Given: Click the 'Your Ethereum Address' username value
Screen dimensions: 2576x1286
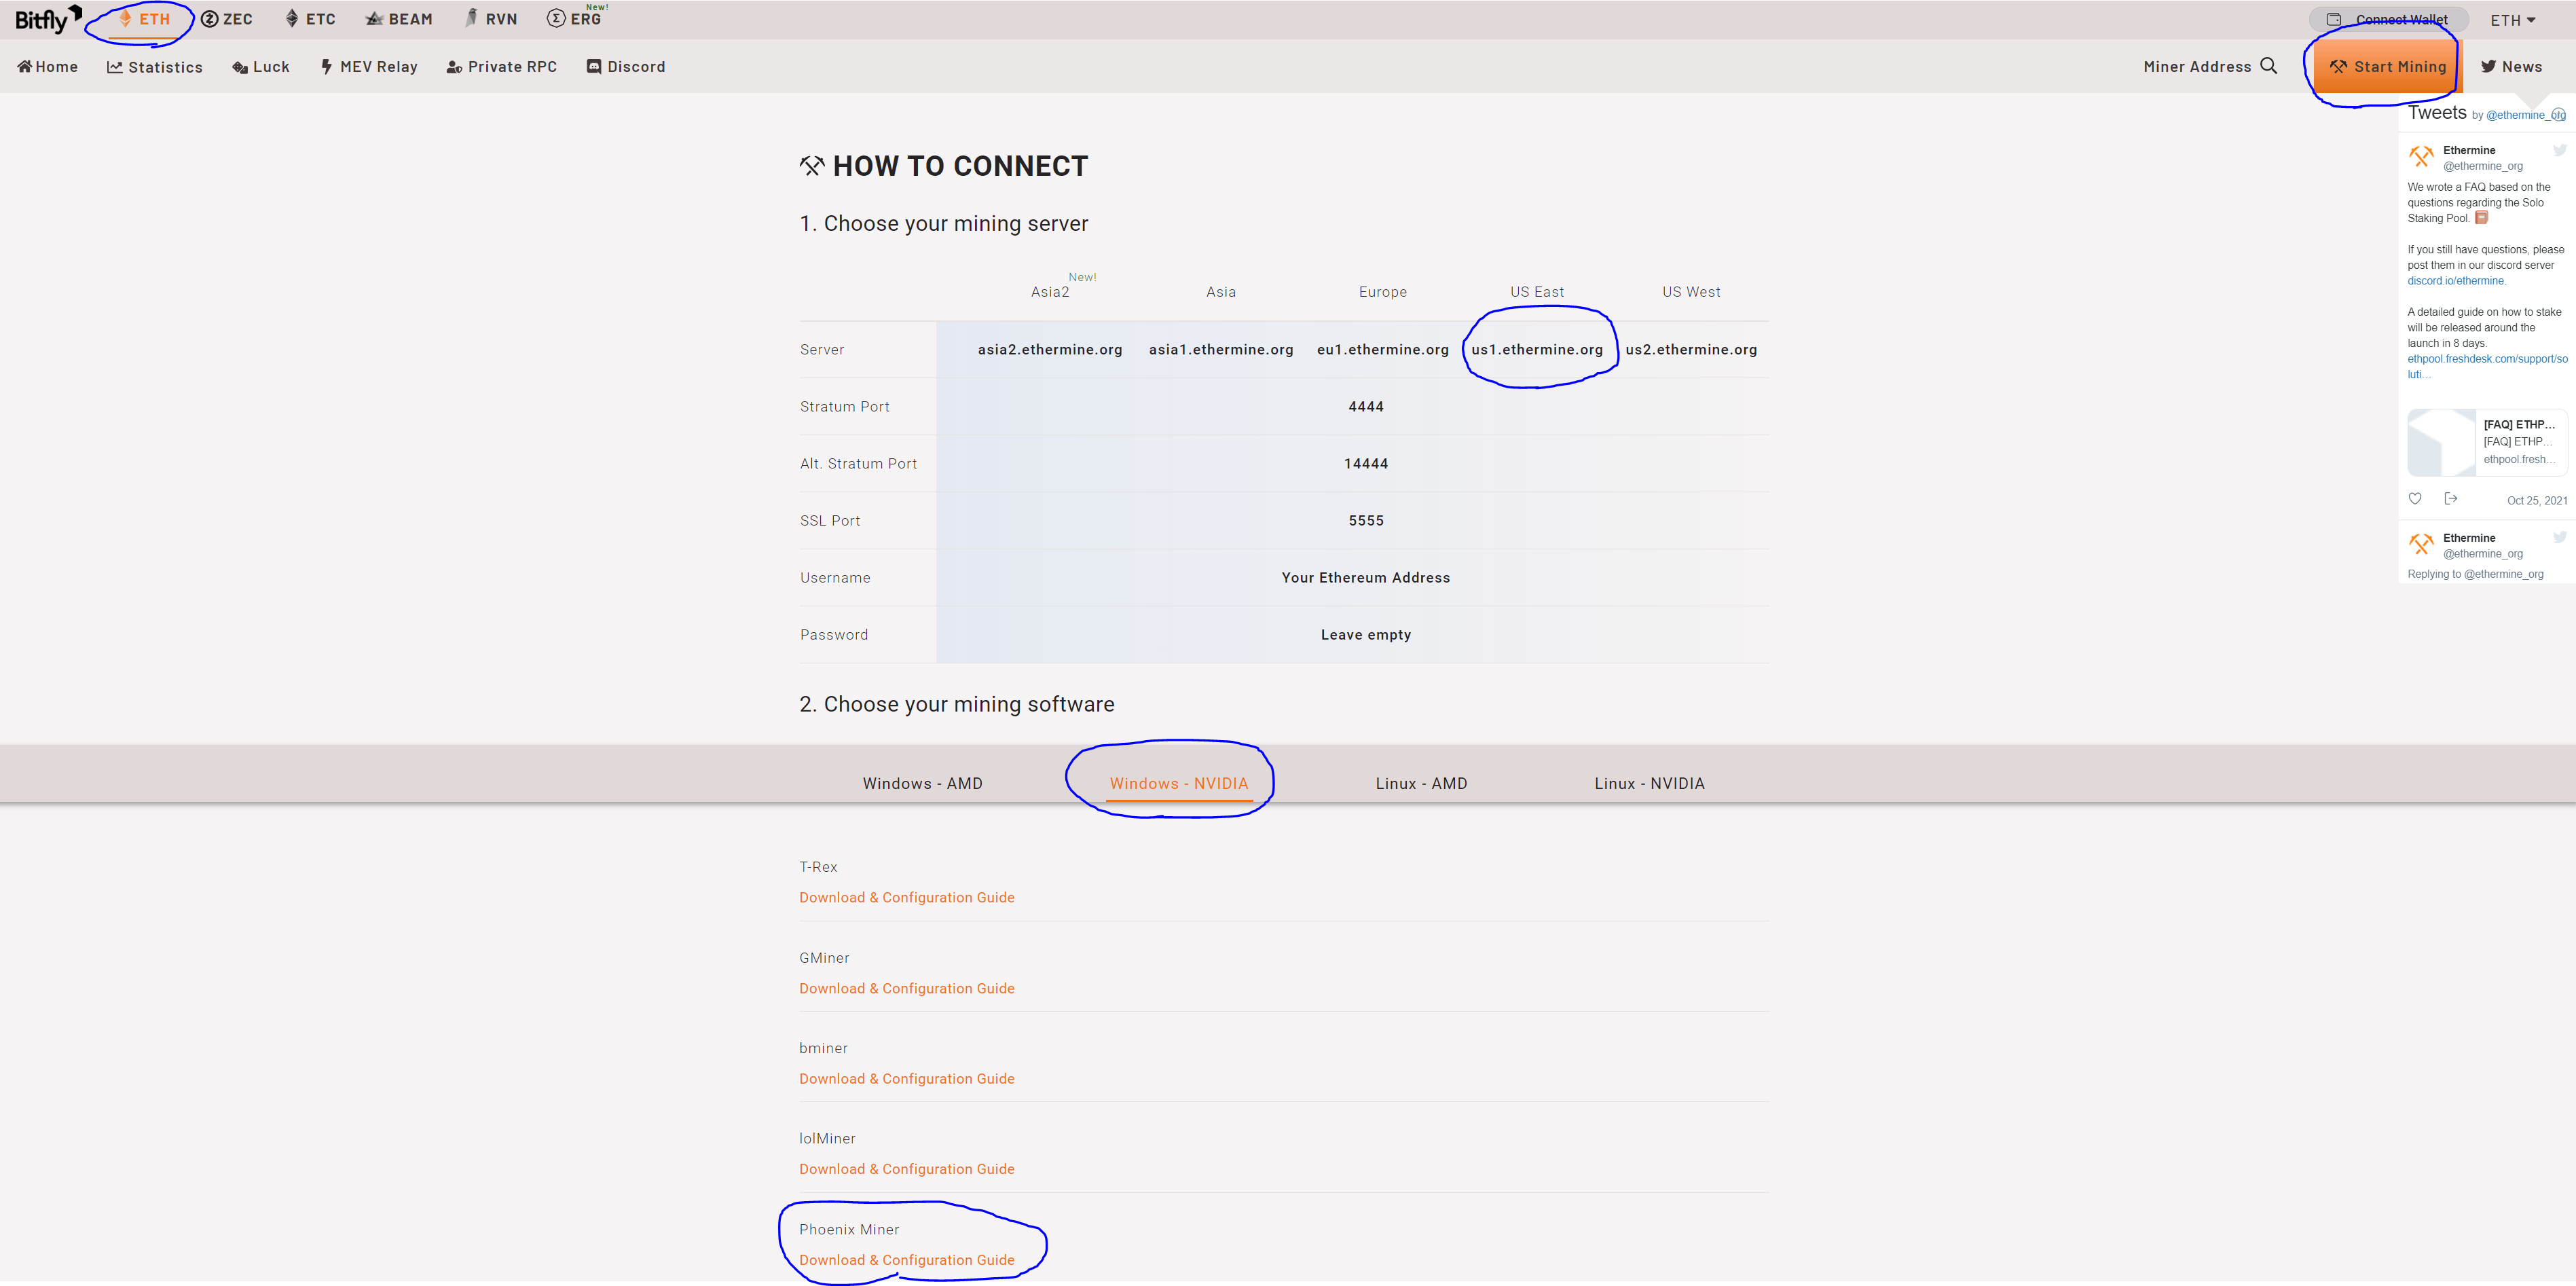Looking at the screenshot, I should pos(1366,578).
